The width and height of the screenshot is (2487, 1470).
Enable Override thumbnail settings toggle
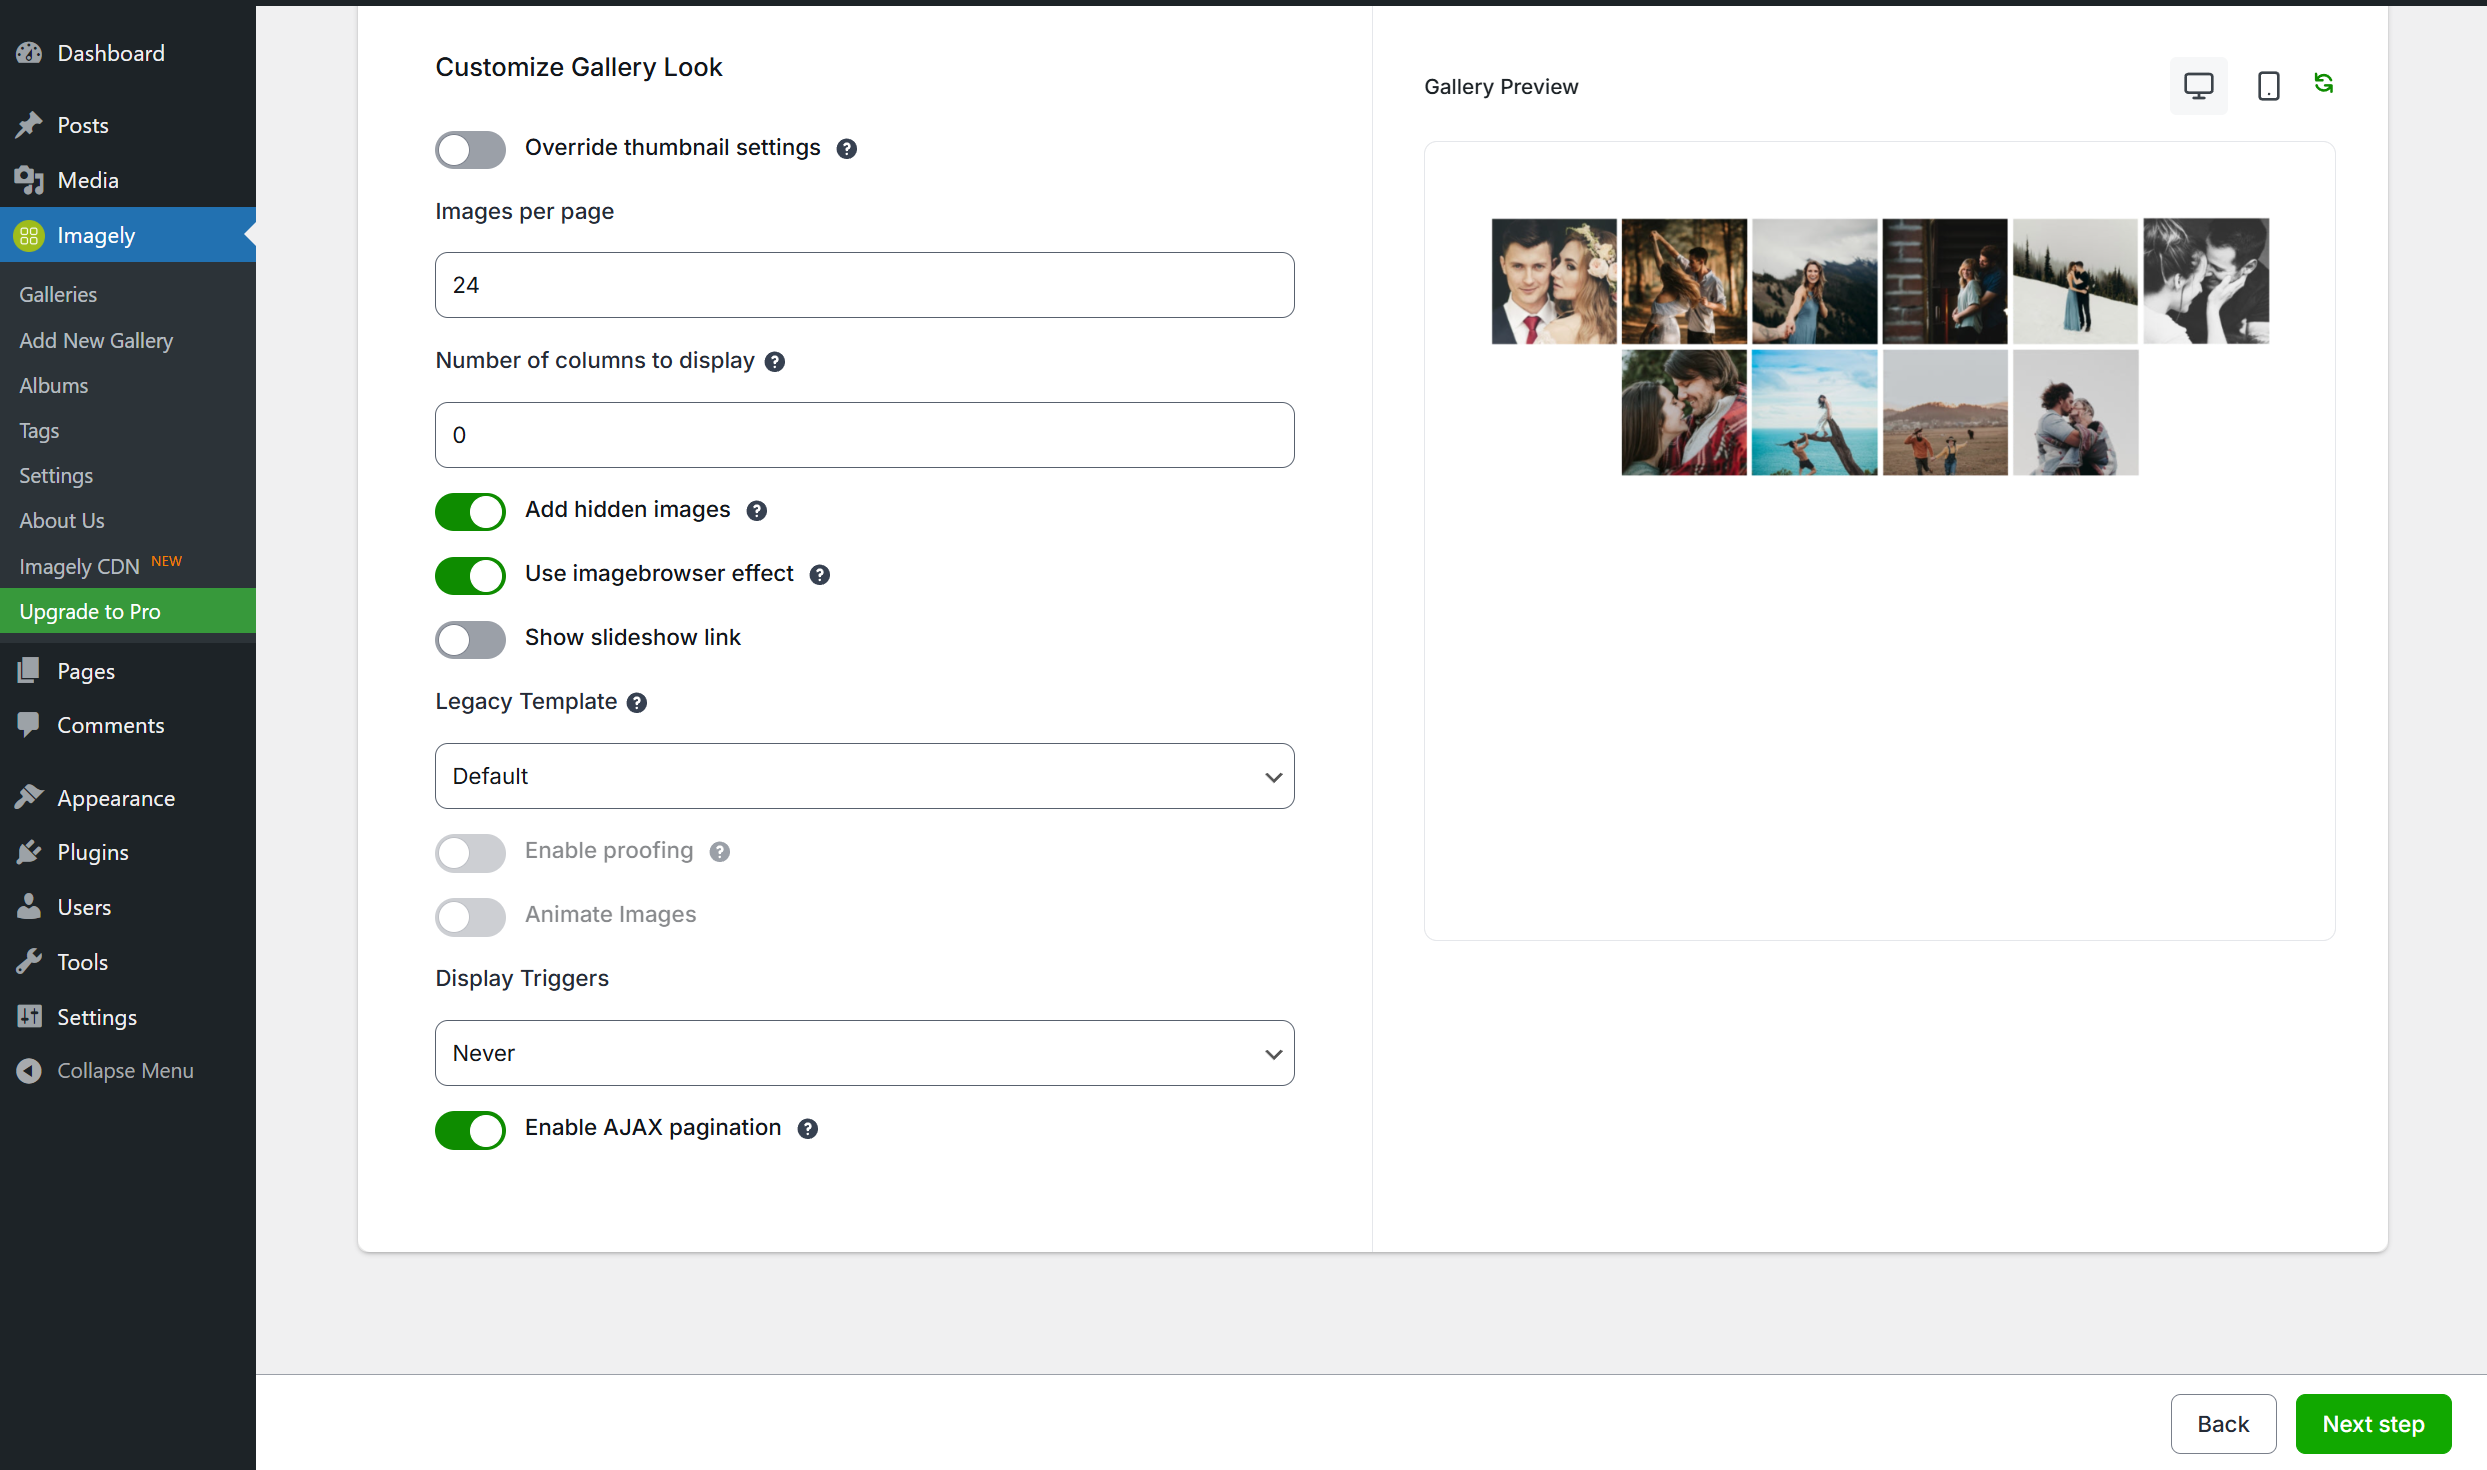470,149
